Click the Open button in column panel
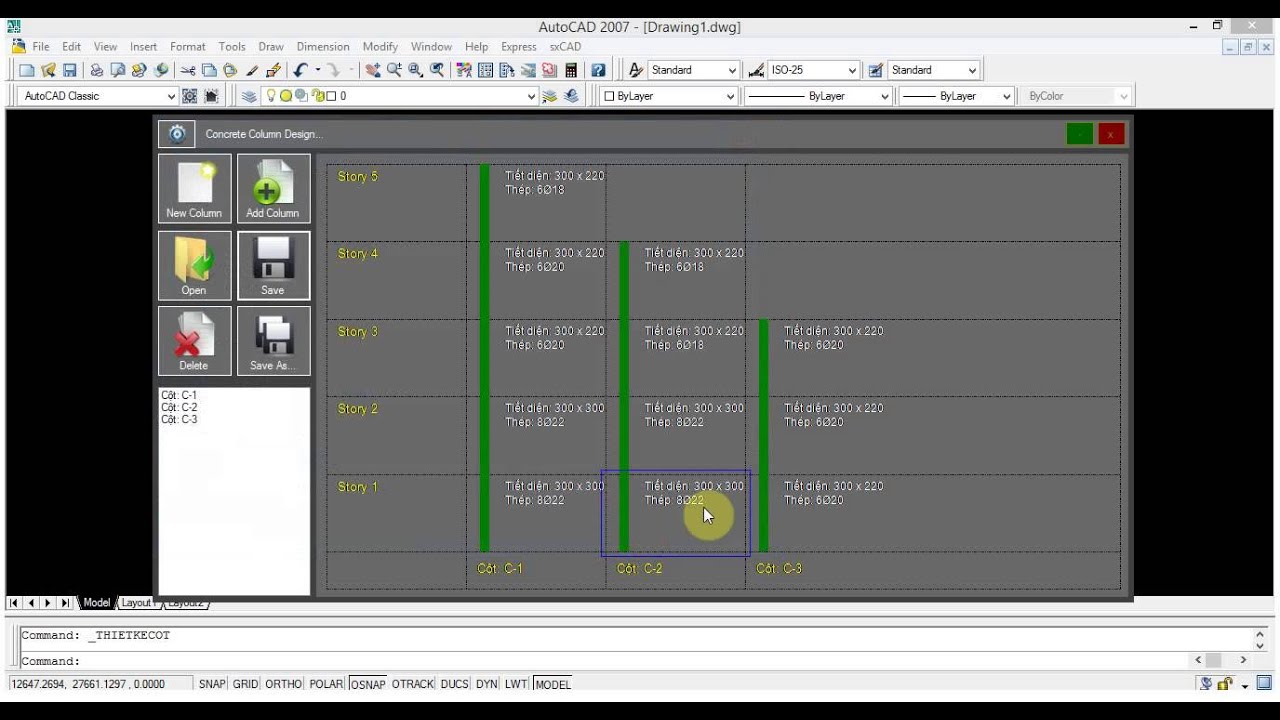1280x720 pixels. (x=194, y=265)
